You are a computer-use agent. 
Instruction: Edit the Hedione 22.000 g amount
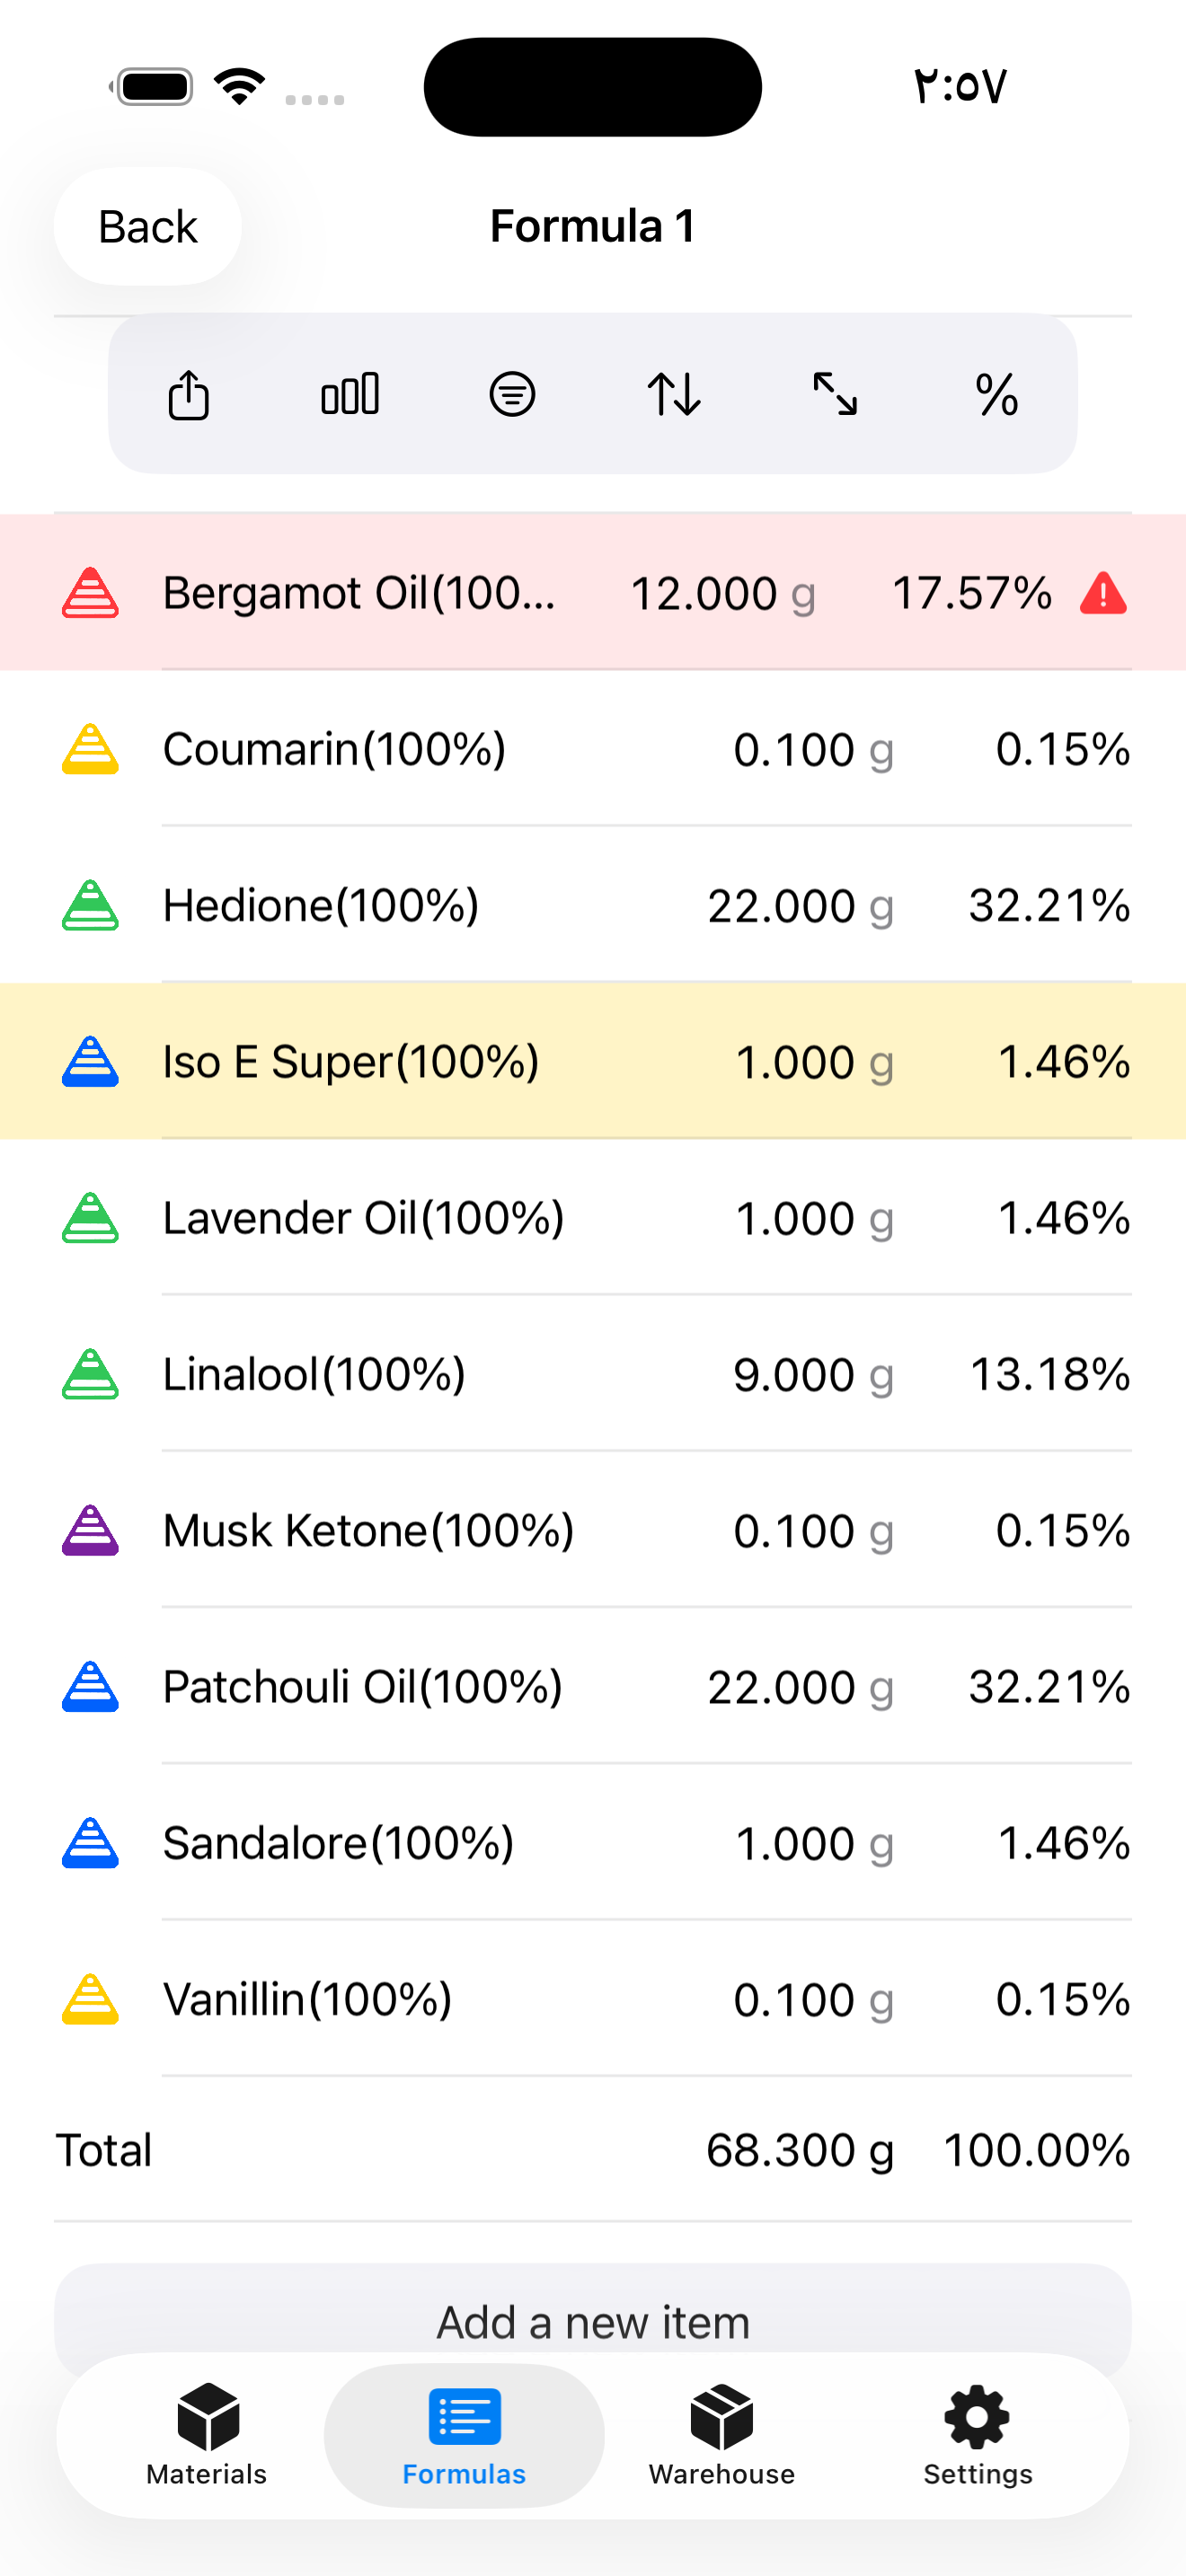(800, 906)
